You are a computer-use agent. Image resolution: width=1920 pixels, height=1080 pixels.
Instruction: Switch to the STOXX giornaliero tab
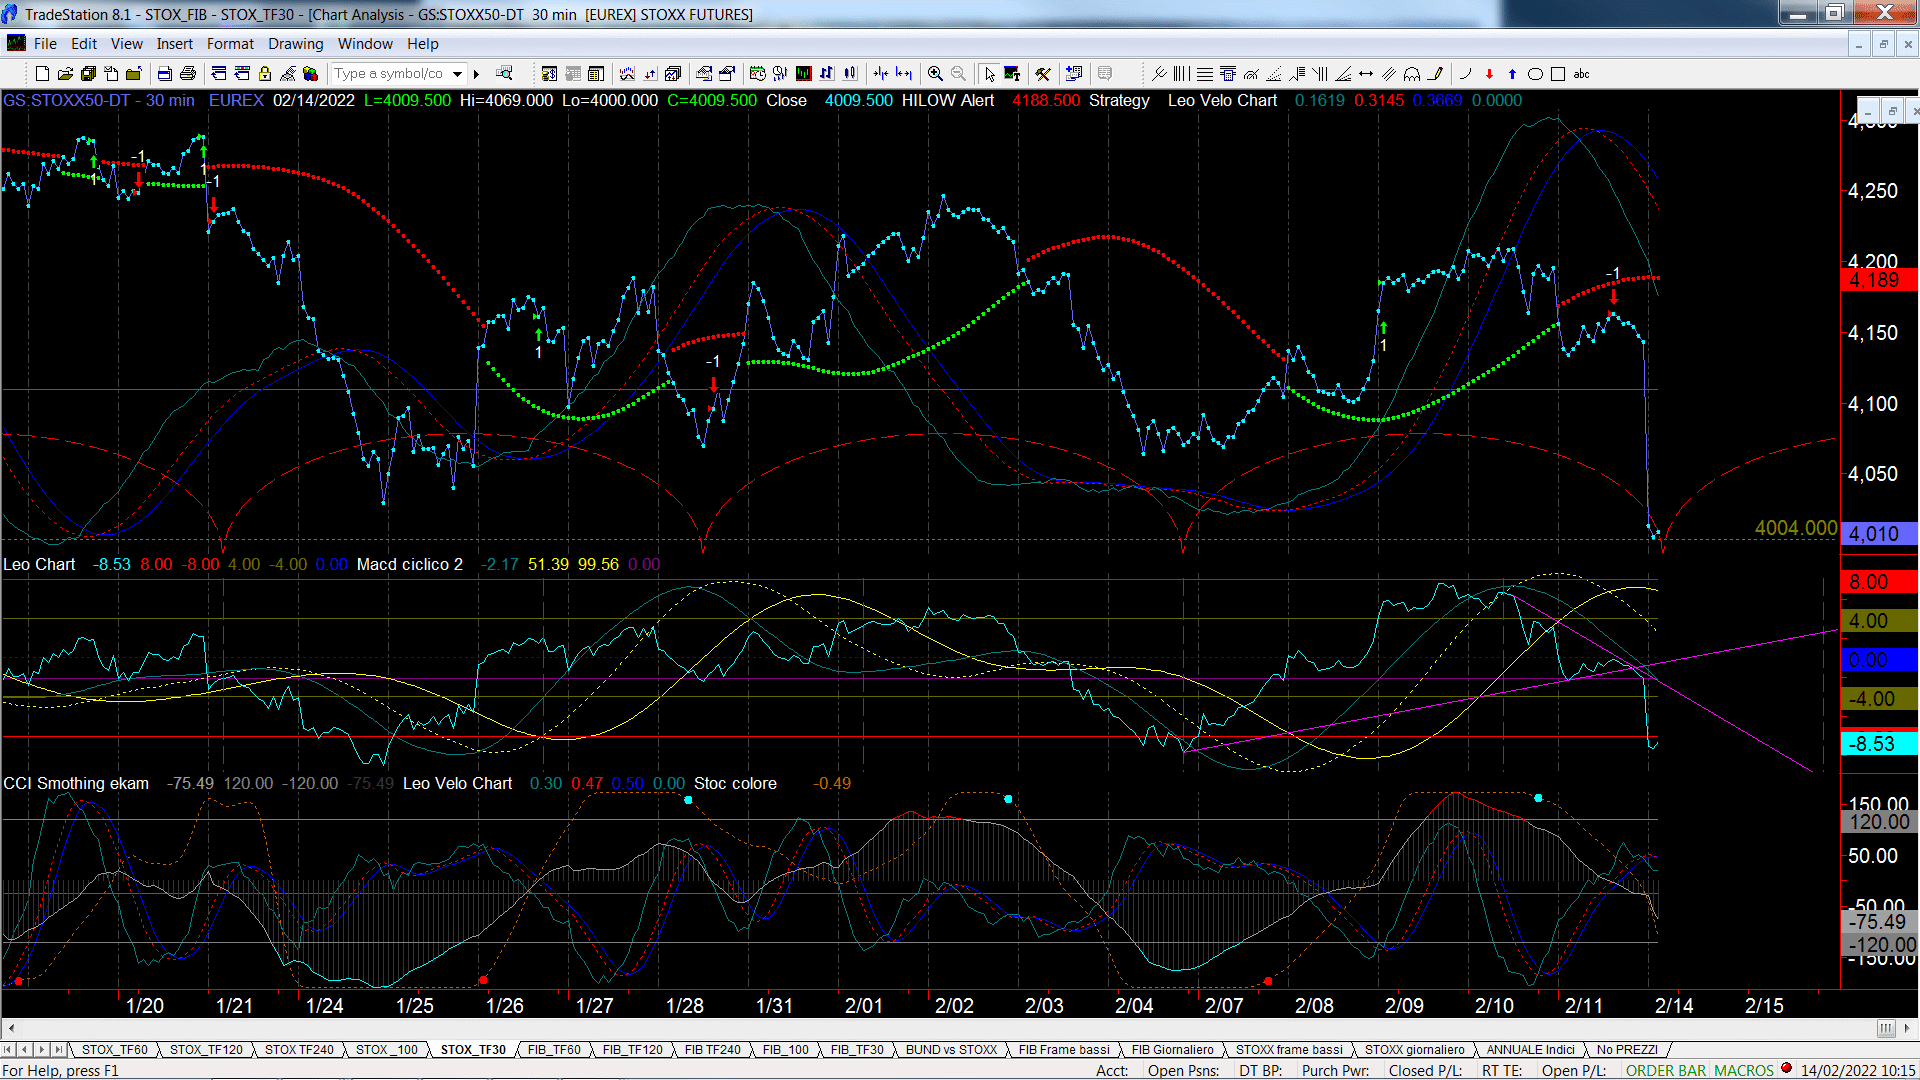click(1414, 1050)
